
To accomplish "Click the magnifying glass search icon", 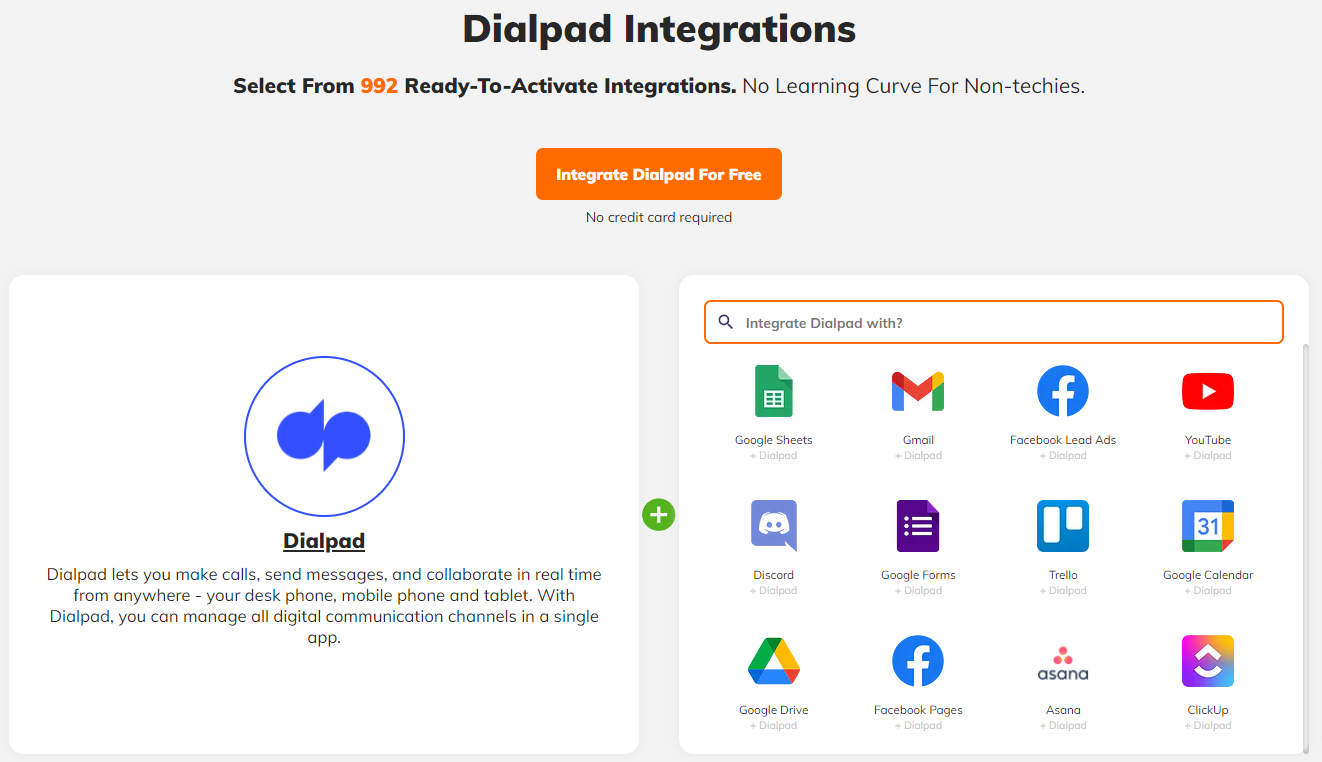I will click(x=726, y=322).
